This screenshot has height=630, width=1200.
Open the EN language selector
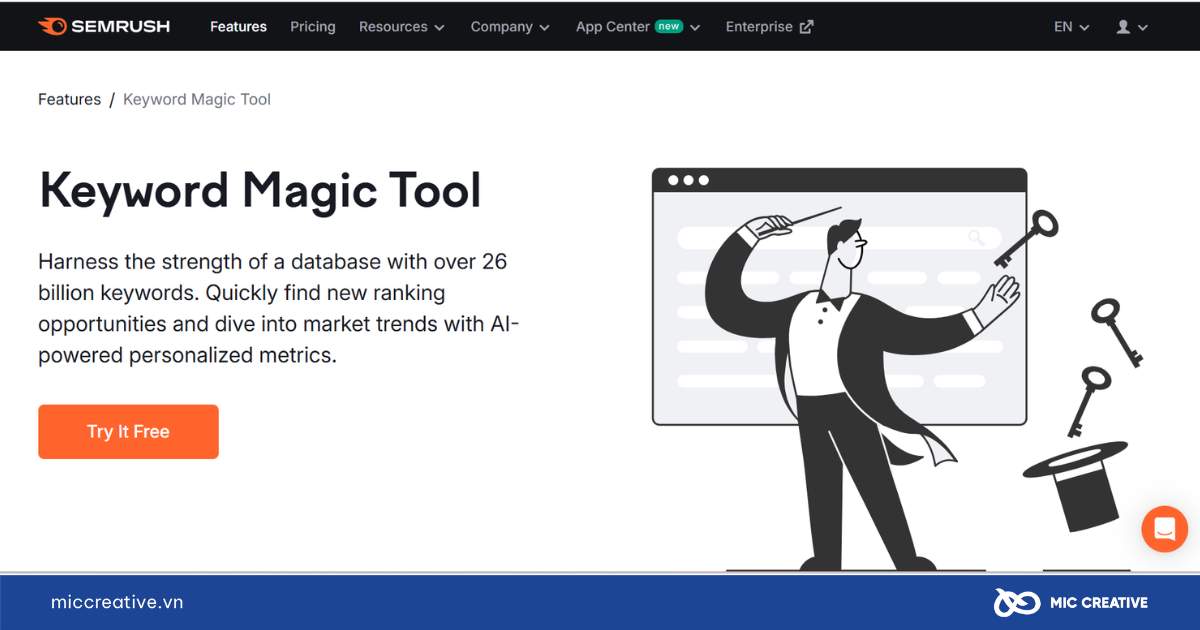pyautogui.click(x=1071, y=27)
